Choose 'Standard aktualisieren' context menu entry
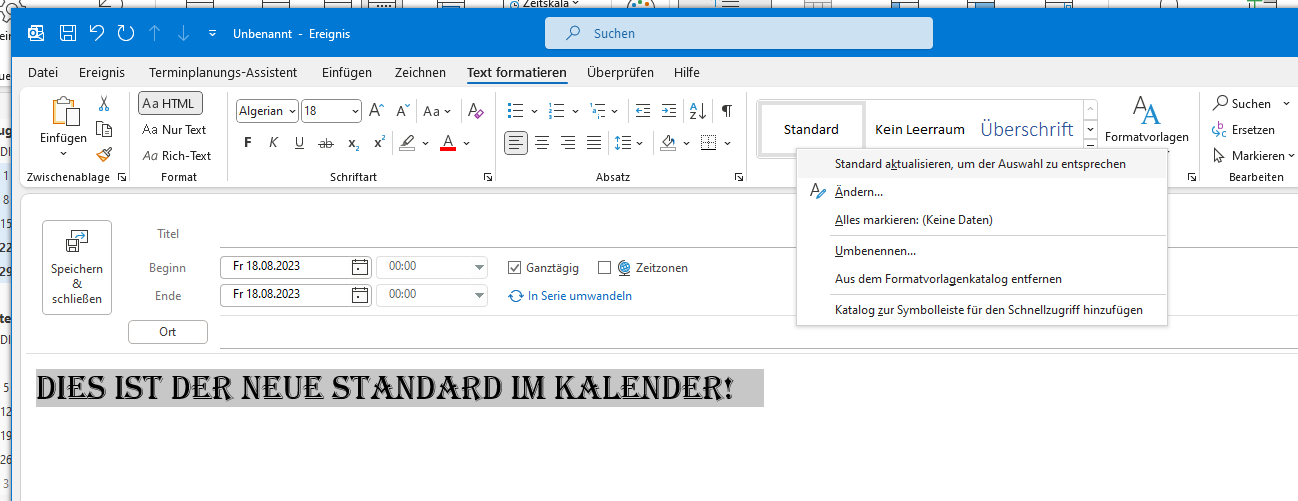 coord(982,163)
